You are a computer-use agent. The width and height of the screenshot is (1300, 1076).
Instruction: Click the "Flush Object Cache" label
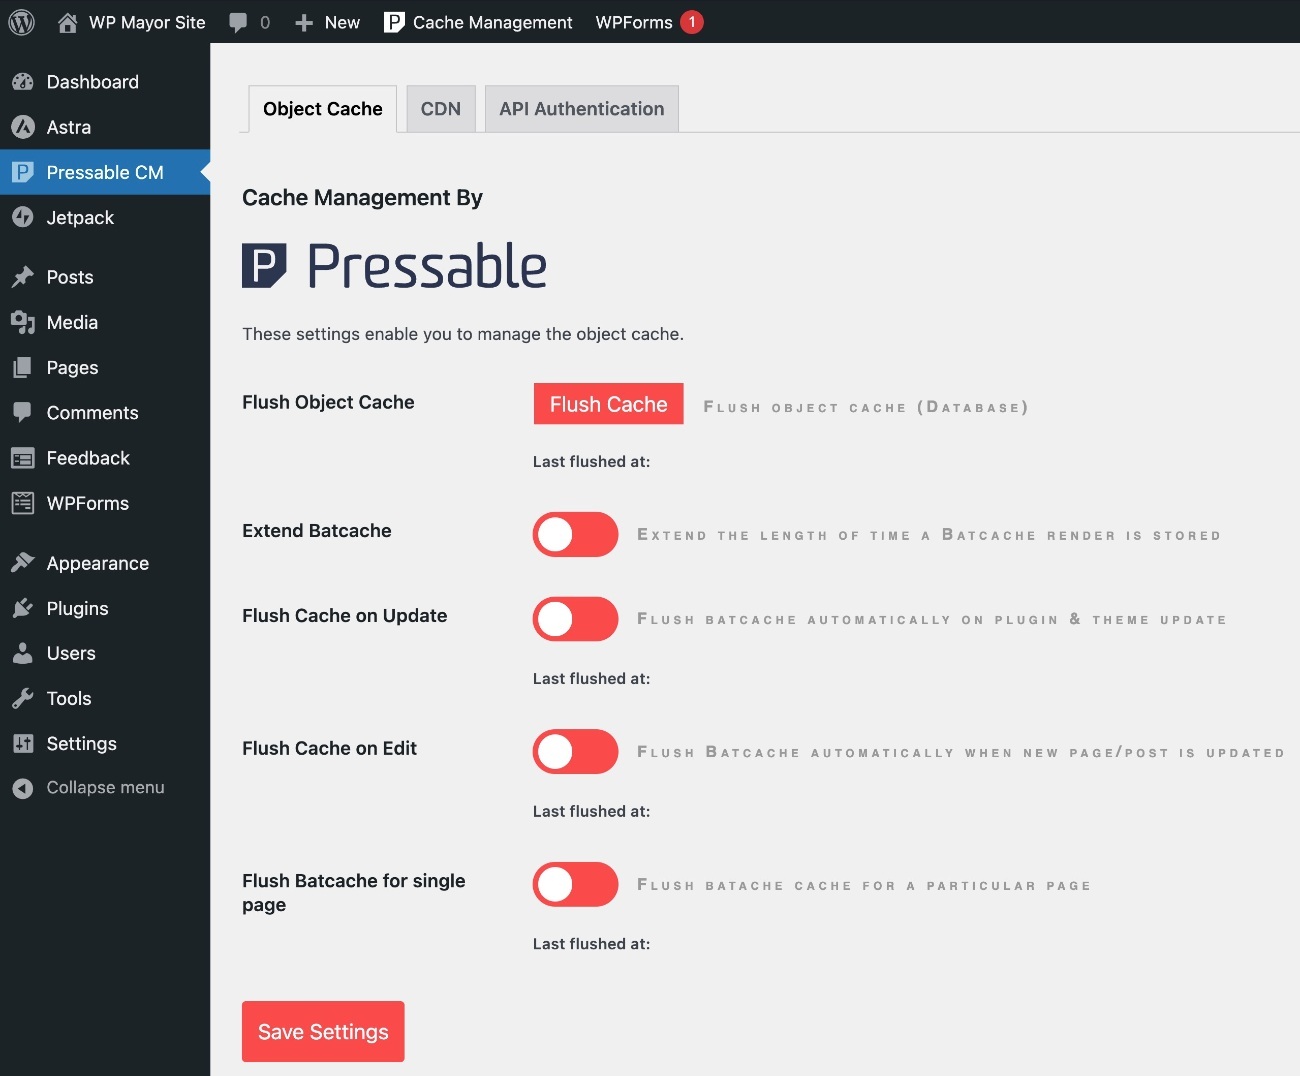tap(328, 402)
